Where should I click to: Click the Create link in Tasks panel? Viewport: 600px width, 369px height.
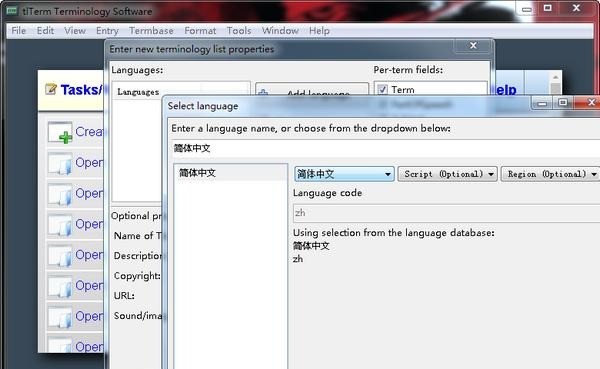click(x=89, y=132)
